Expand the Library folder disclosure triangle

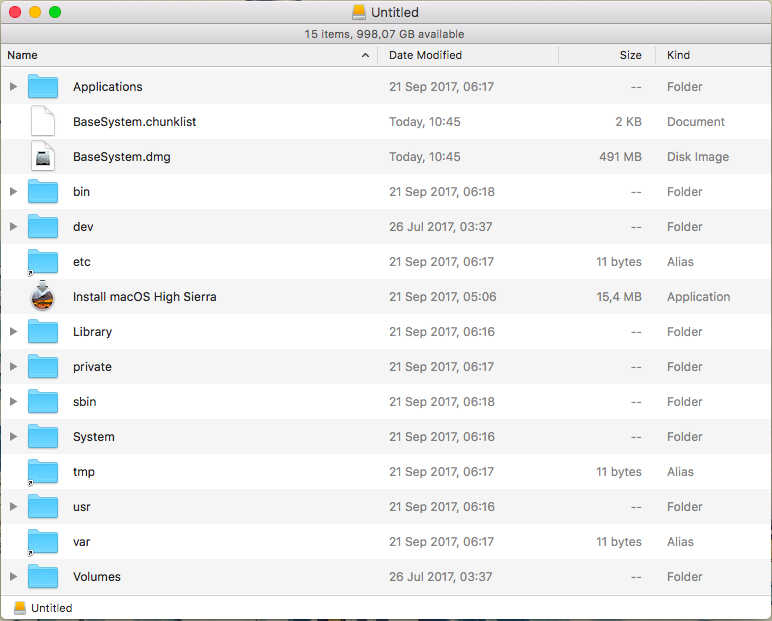13,331
